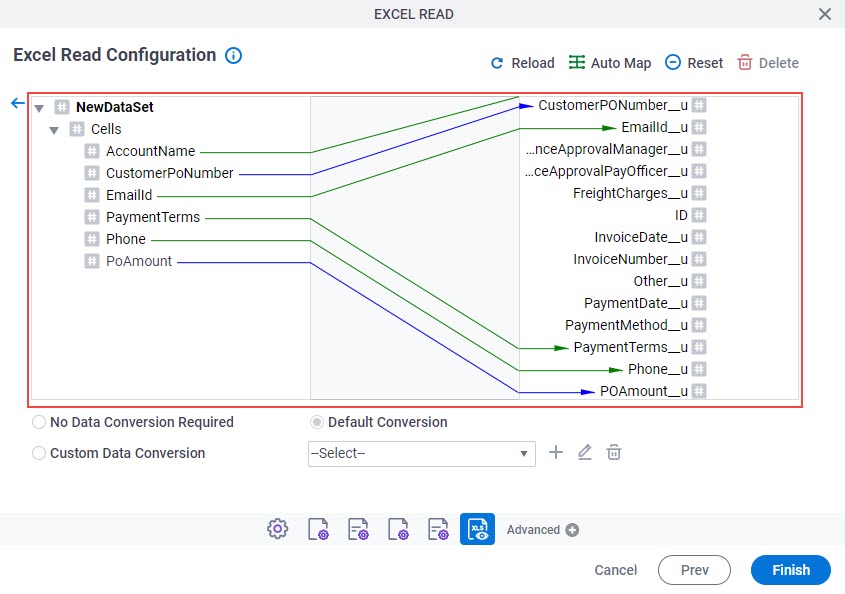Click the Finish button
This screenshot has width=845, height=594.
point(791,570)
